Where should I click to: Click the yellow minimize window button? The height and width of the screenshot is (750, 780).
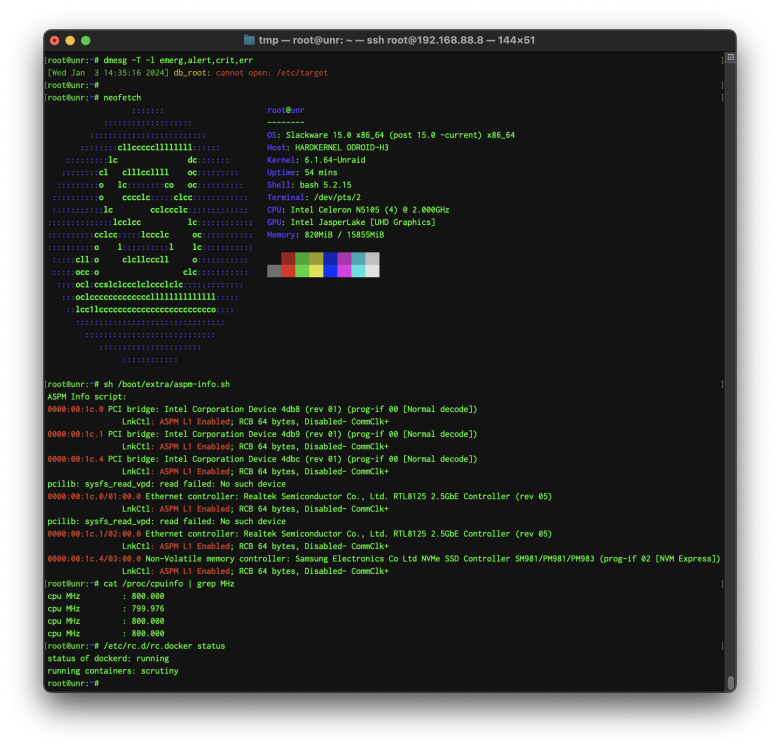pyautogui.click(x=70, y=40)
